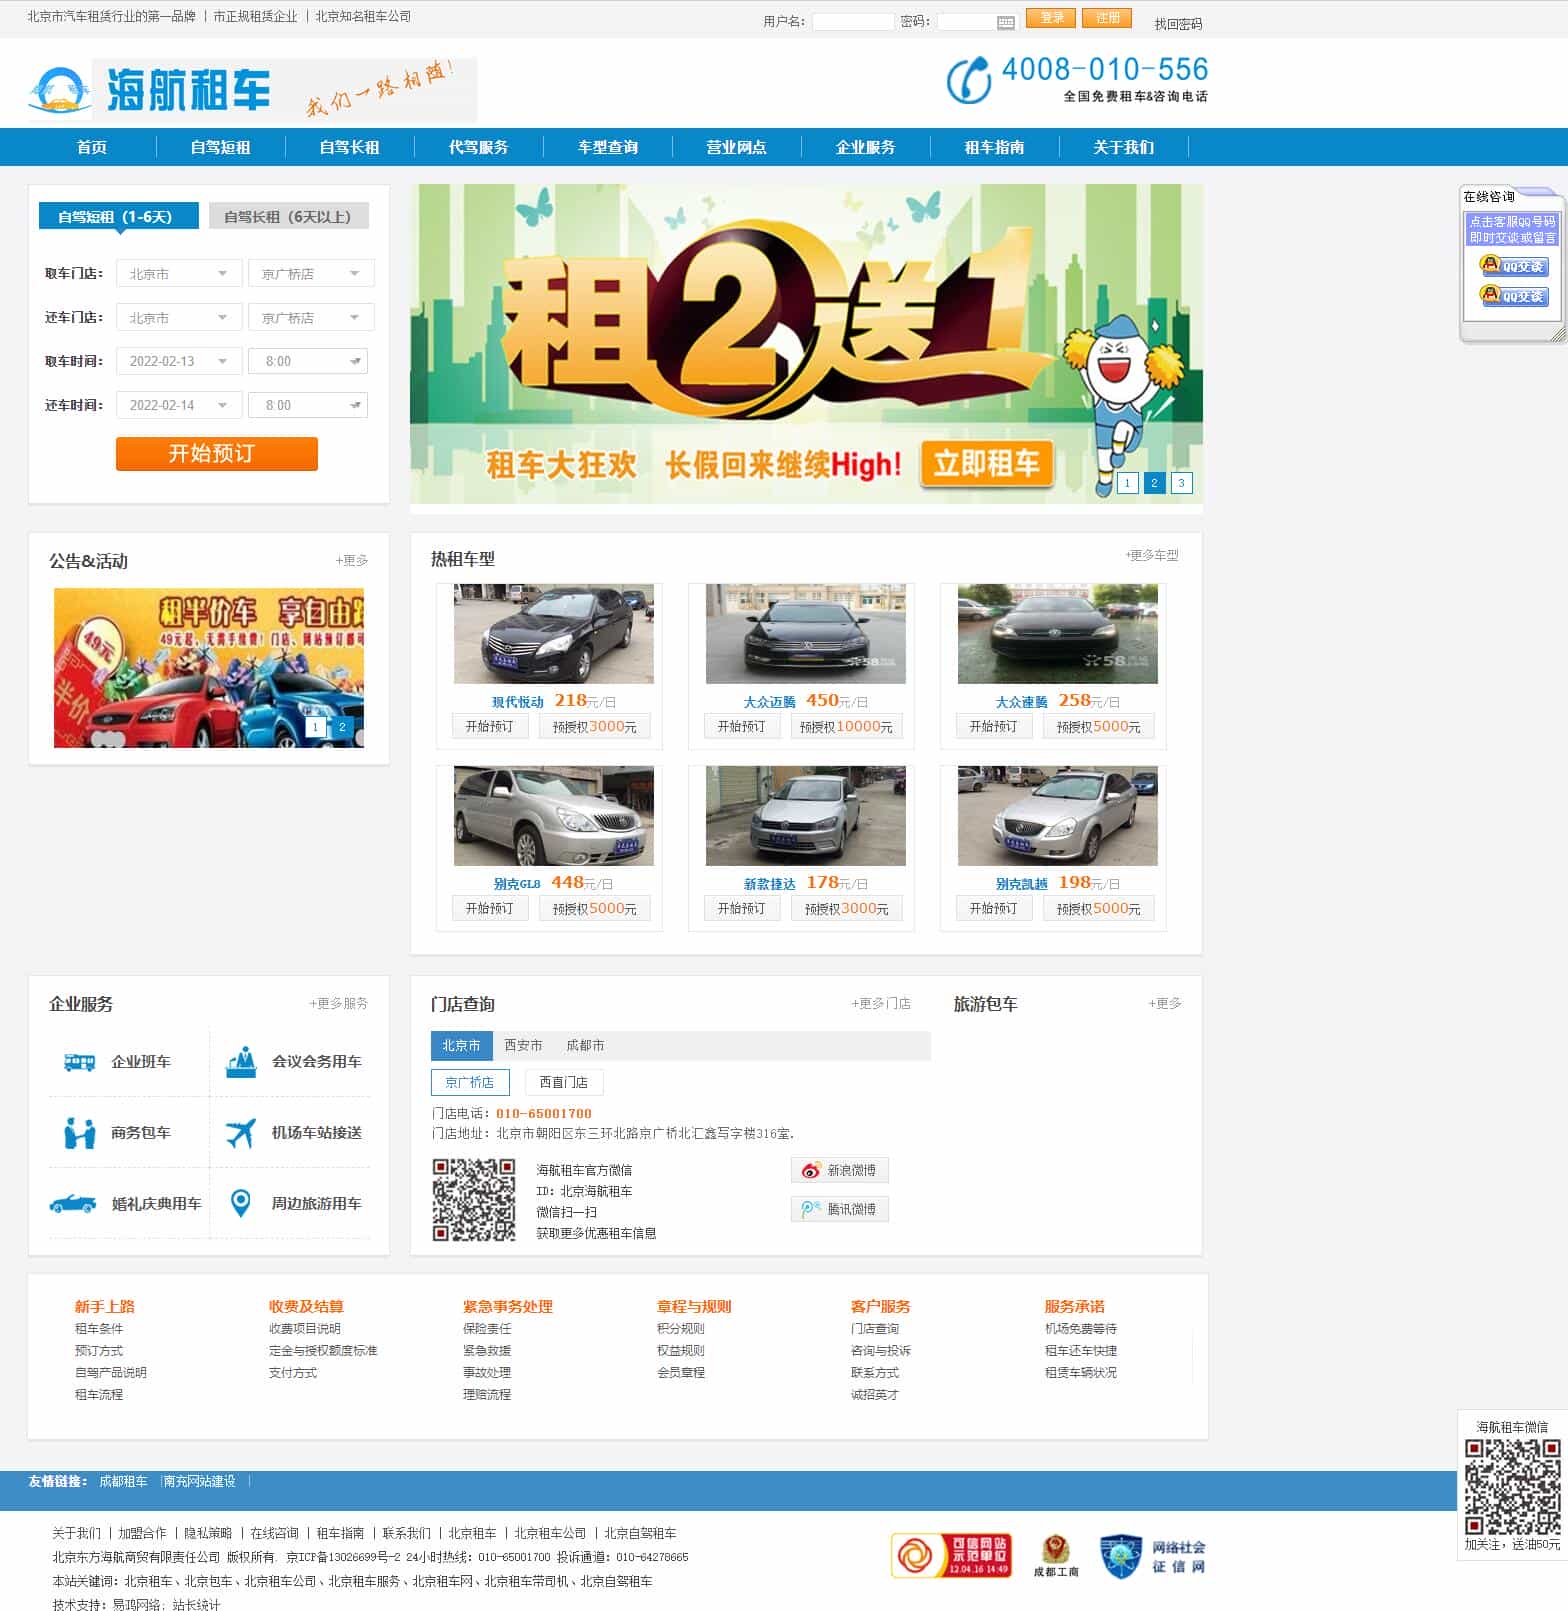The height and width of the screenshot is (1611, 1568).
Task: Open 车型查询 in the navigation bar
Action: tap(608, 148)
